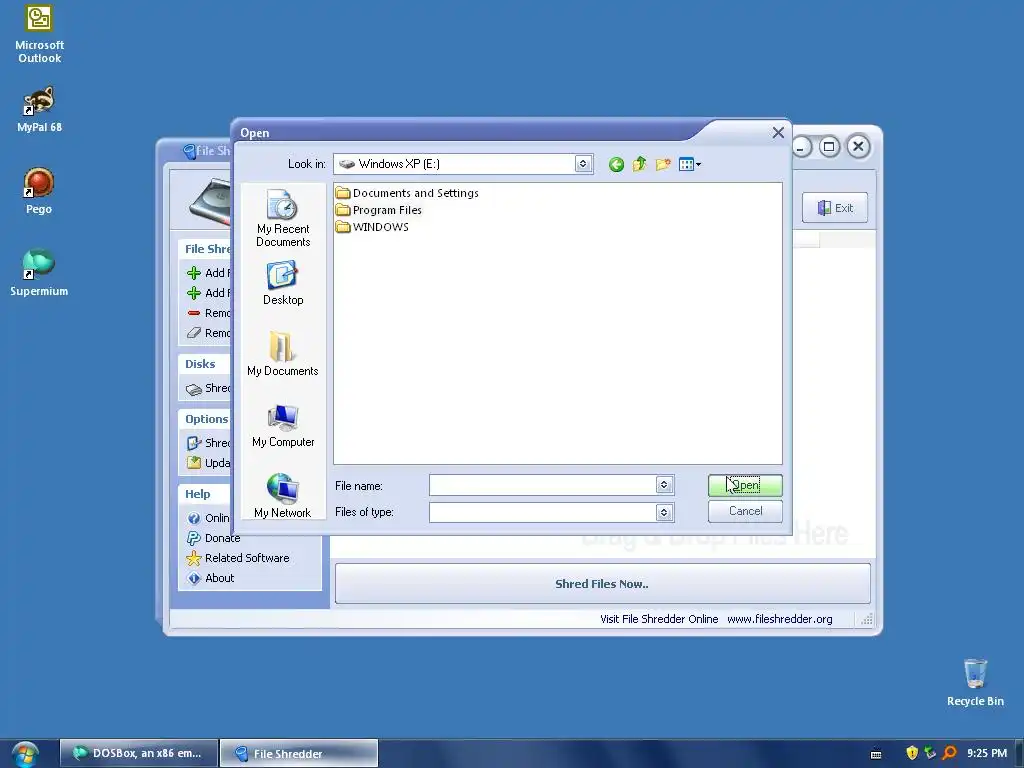This screenshot has height=768, width=1024.
Task: Click the PayPal Donate icon
Action: point(194,538)
